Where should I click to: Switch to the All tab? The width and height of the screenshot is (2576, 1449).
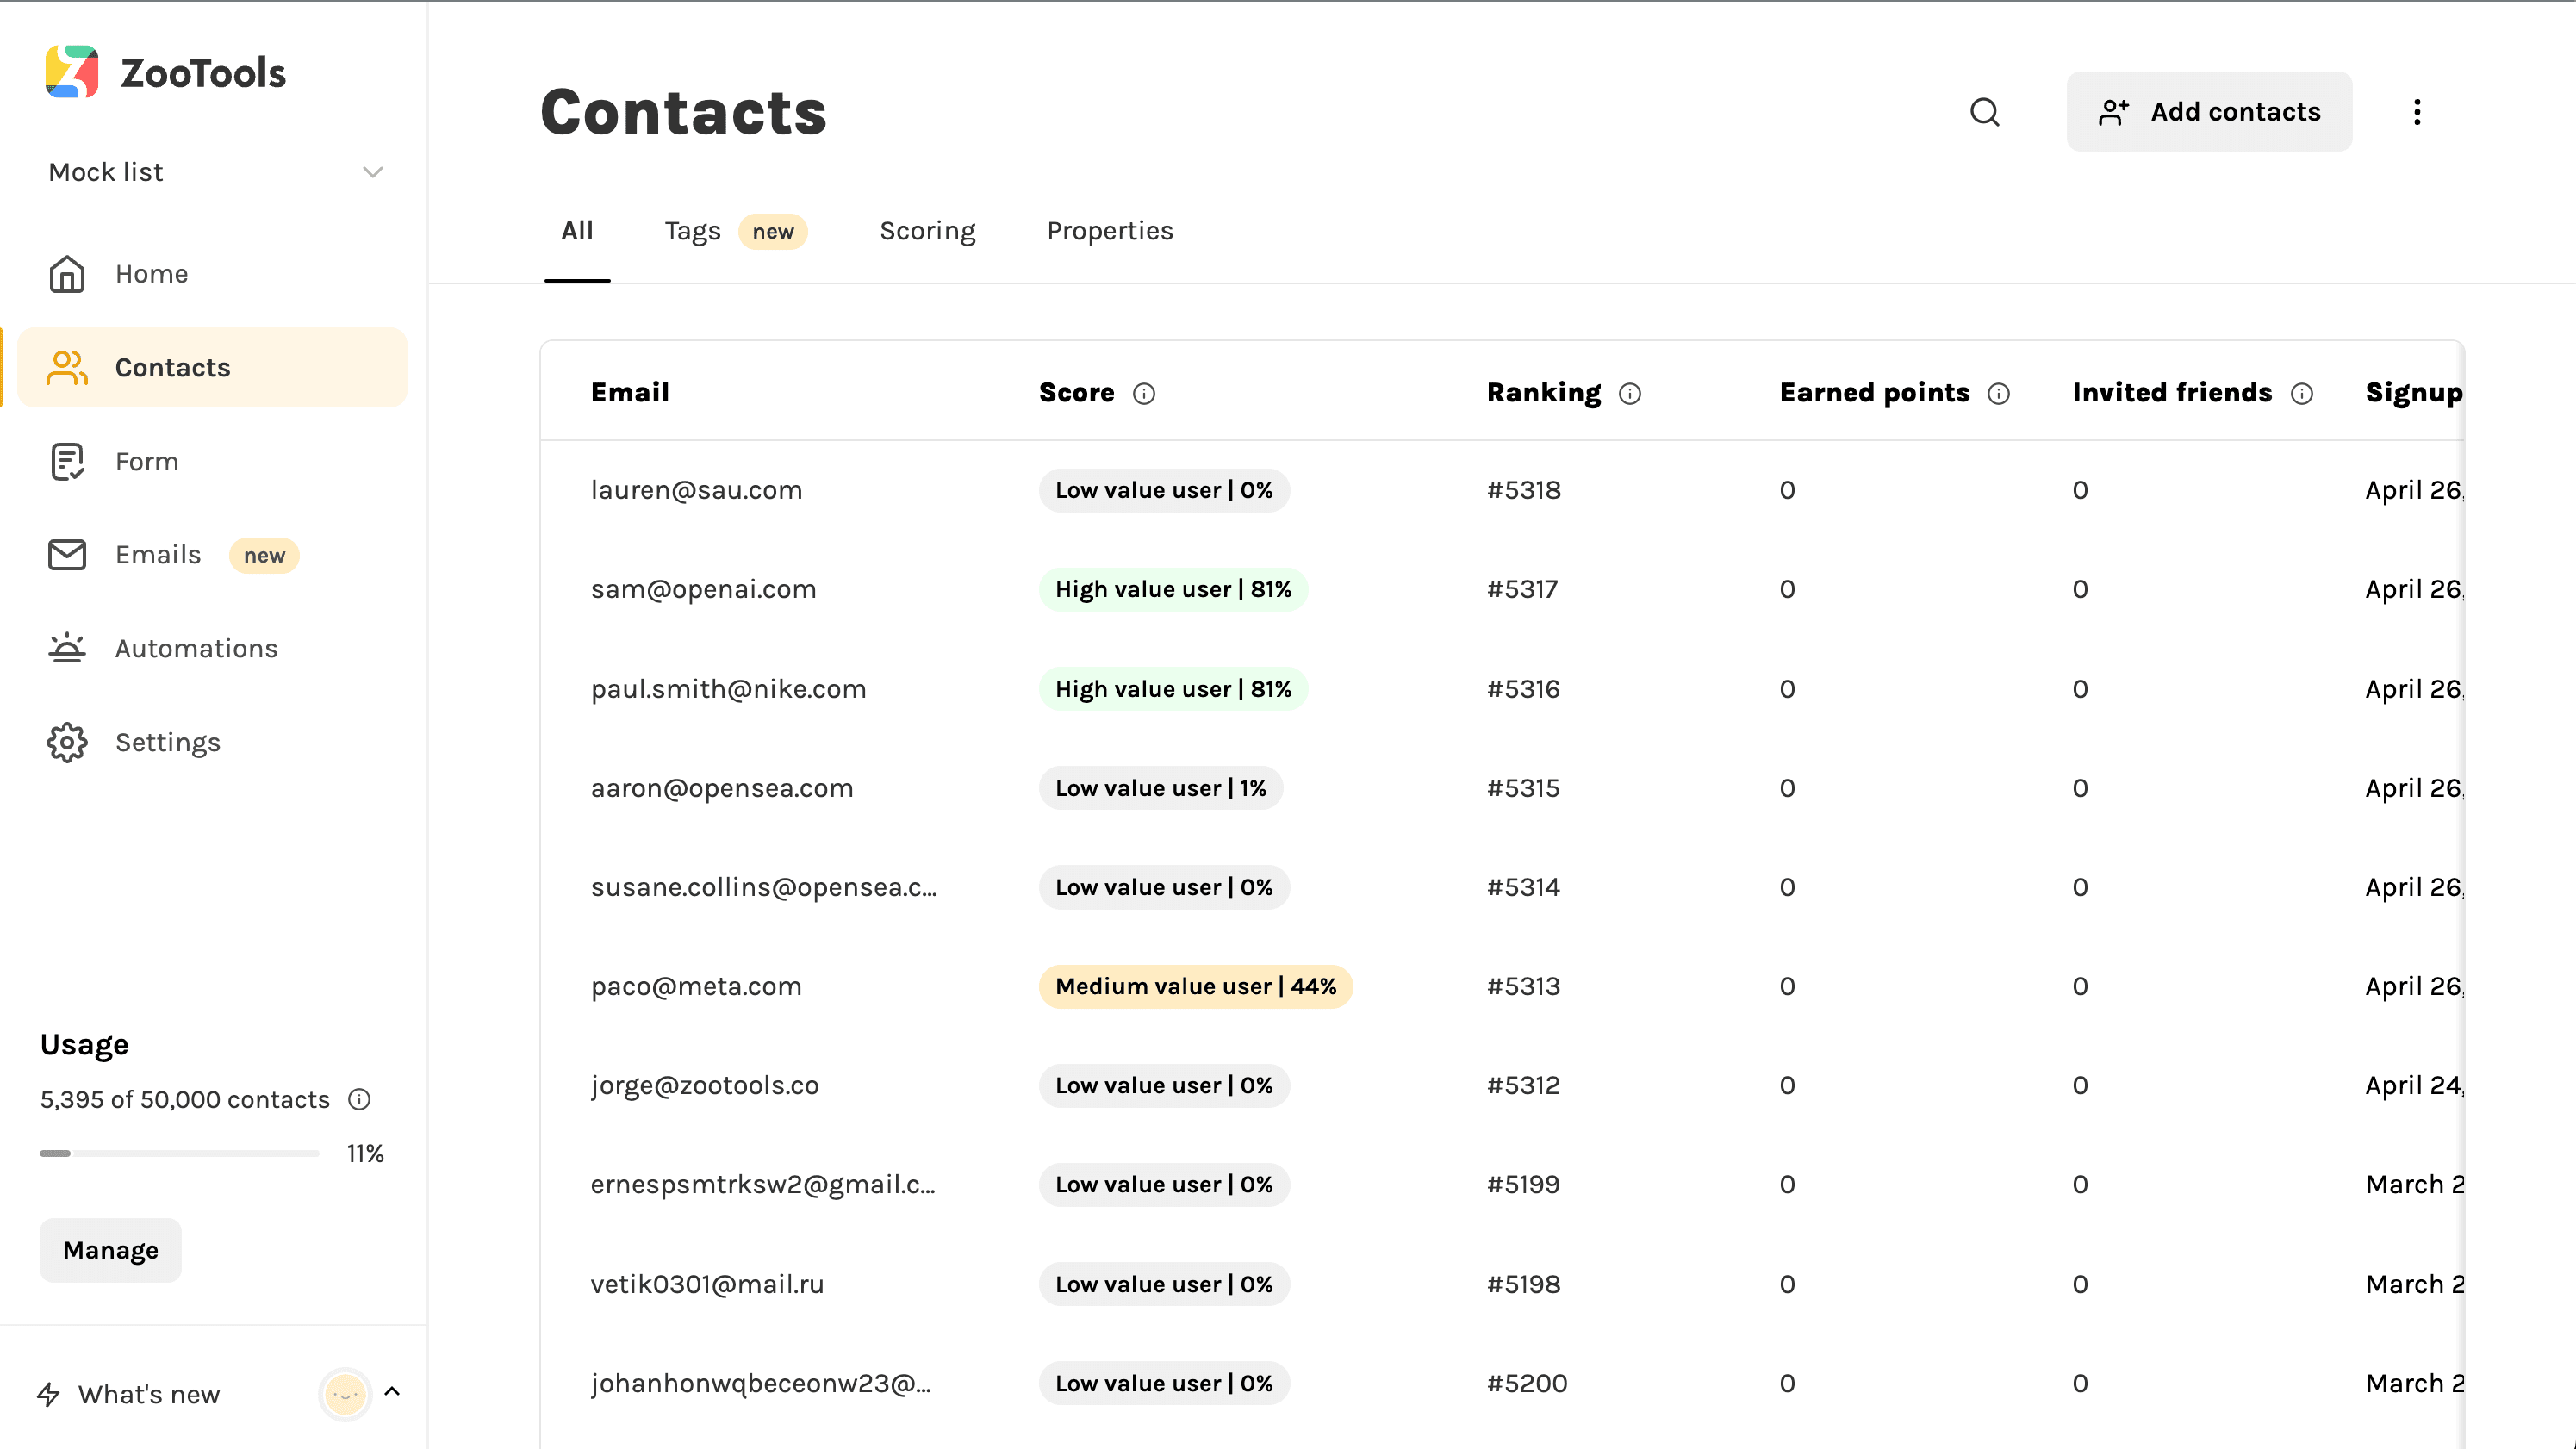(x=577, y=231)
